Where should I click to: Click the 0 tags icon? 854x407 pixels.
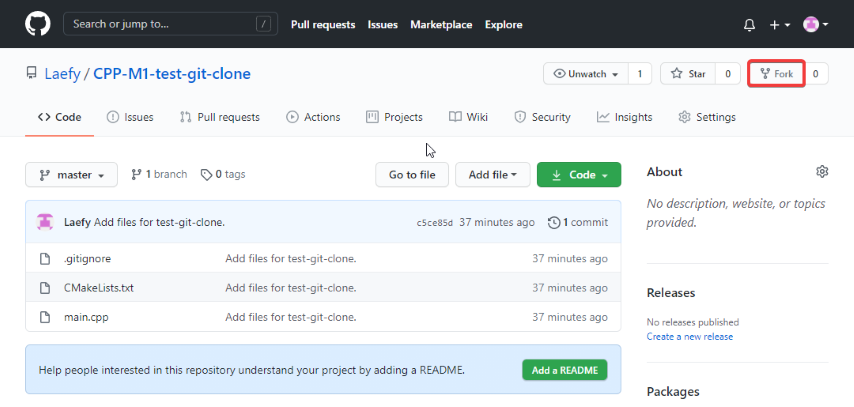click(x=206, y=175)
